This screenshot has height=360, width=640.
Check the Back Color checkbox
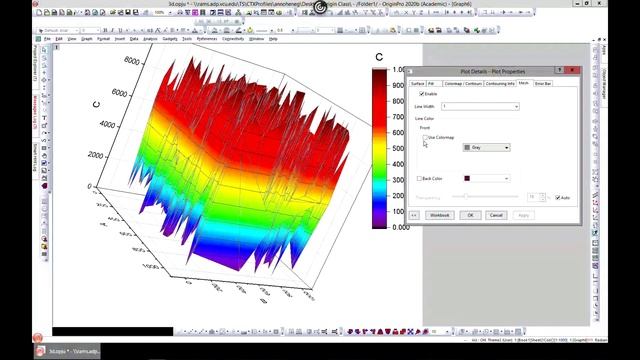pyautogui.click(x=419, y=178)
